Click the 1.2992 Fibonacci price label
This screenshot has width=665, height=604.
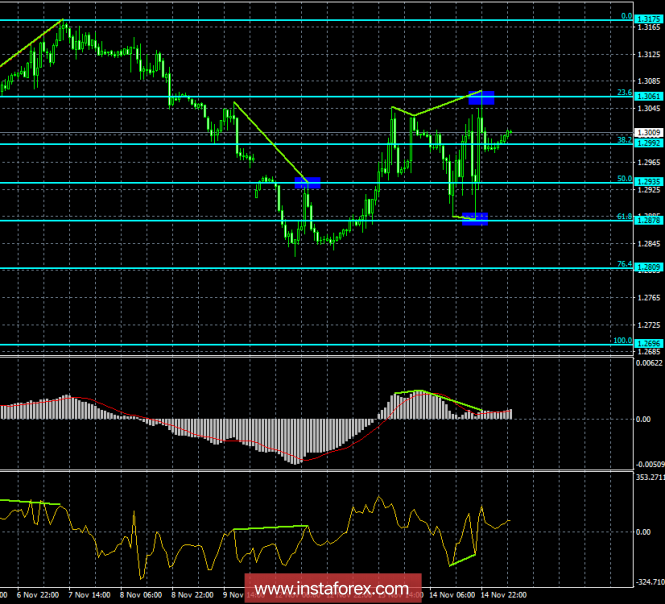[649, 143]
